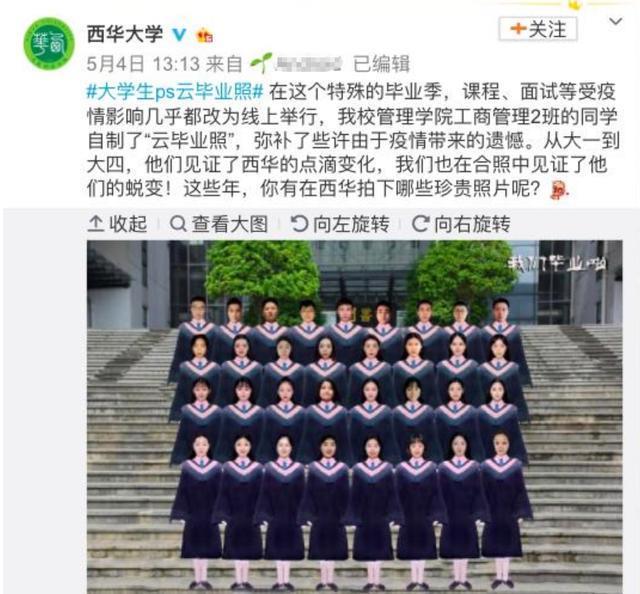Open the 西华大学 profile name link
Image resolution: width=640 pixels, height=594 pixels.
pos(125,34)
